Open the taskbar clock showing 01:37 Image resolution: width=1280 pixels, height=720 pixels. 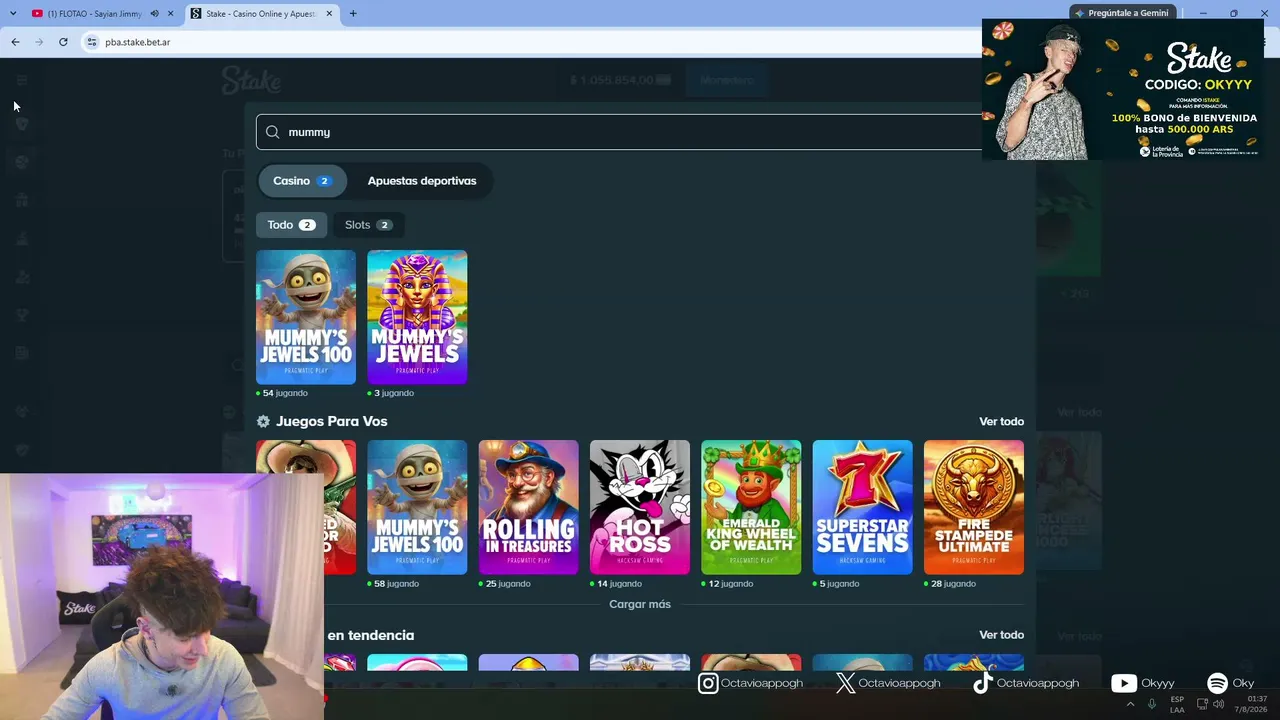1251,704
